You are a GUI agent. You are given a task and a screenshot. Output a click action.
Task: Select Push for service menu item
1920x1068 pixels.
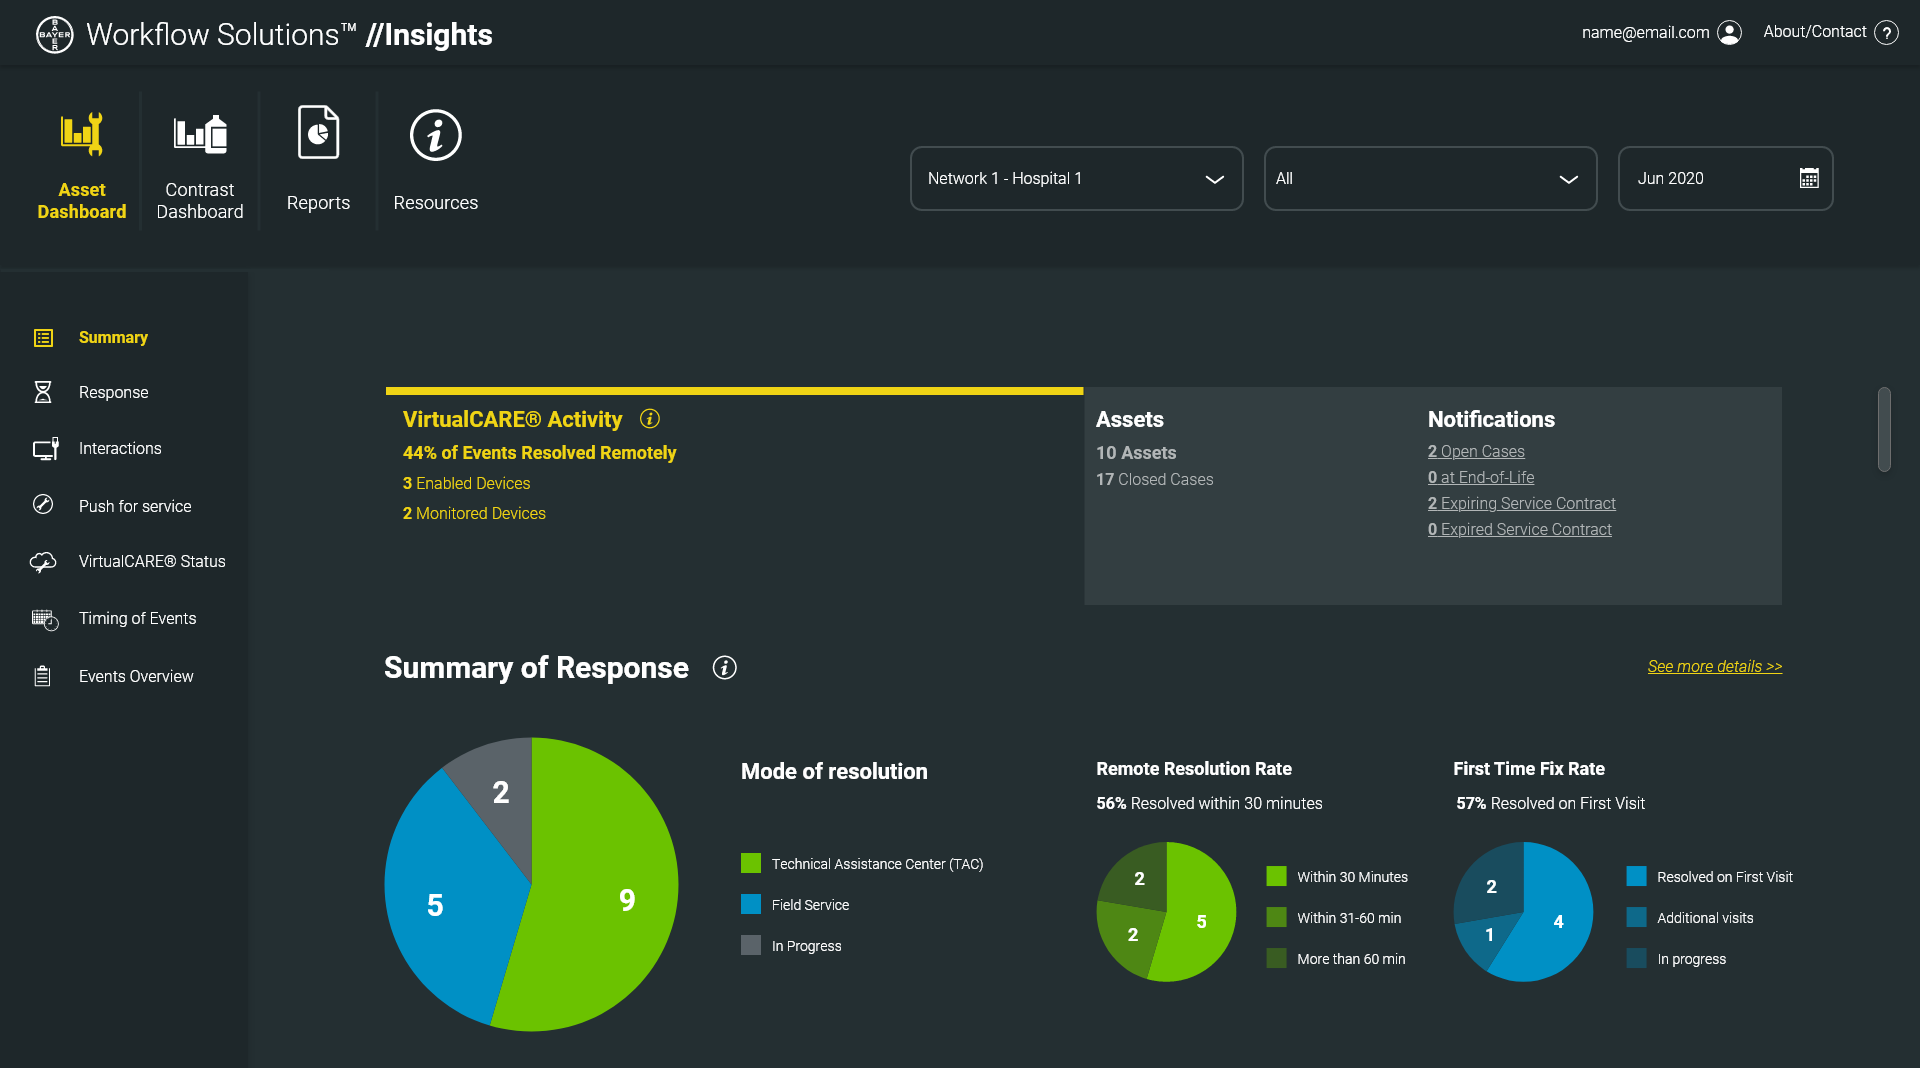135,507
